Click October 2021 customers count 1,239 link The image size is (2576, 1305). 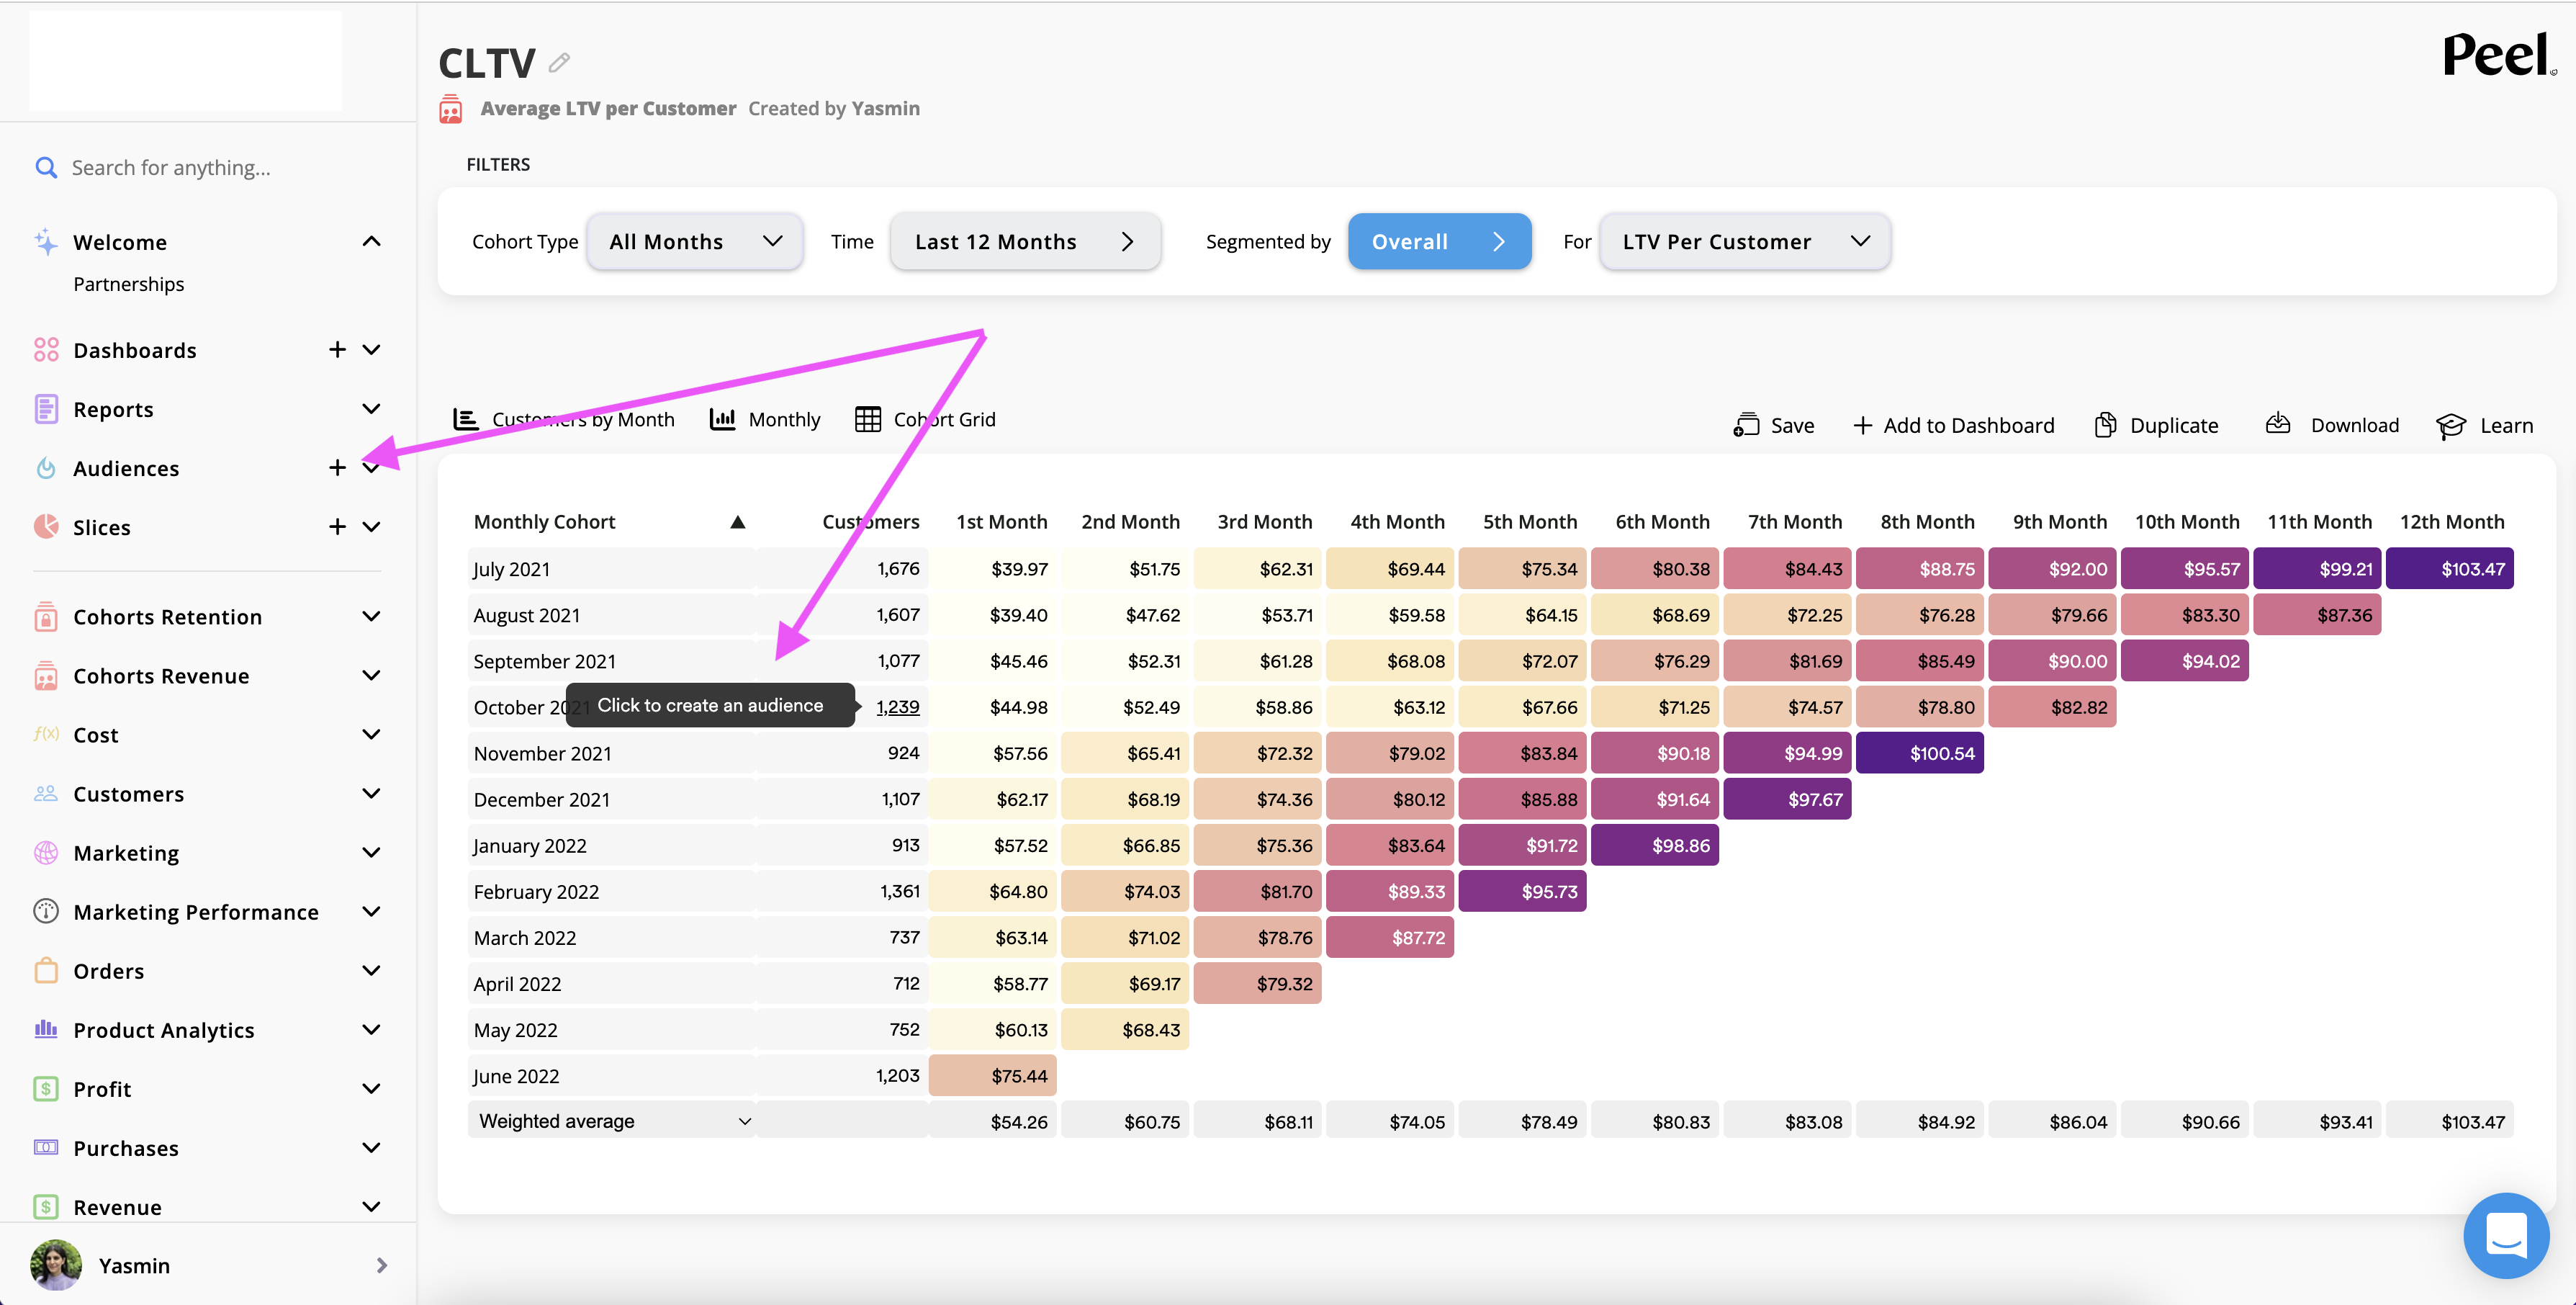897,706
